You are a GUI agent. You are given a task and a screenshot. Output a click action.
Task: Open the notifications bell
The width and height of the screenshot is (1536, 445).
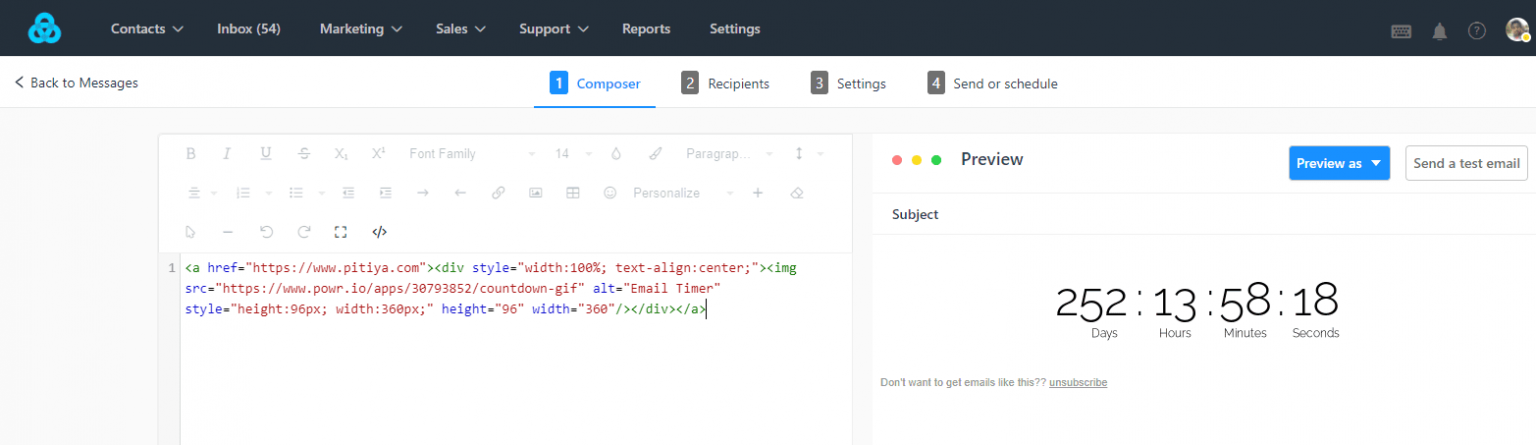[1439, 31]
